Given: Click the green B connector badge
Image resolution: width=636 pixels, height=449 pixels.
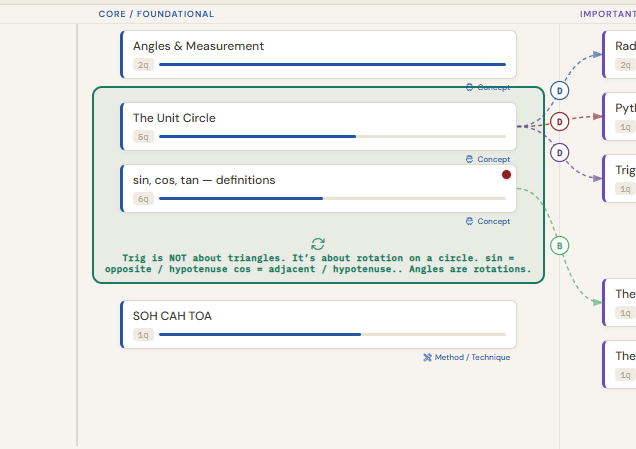Looking at the screenshot, I should click(560, 246).
